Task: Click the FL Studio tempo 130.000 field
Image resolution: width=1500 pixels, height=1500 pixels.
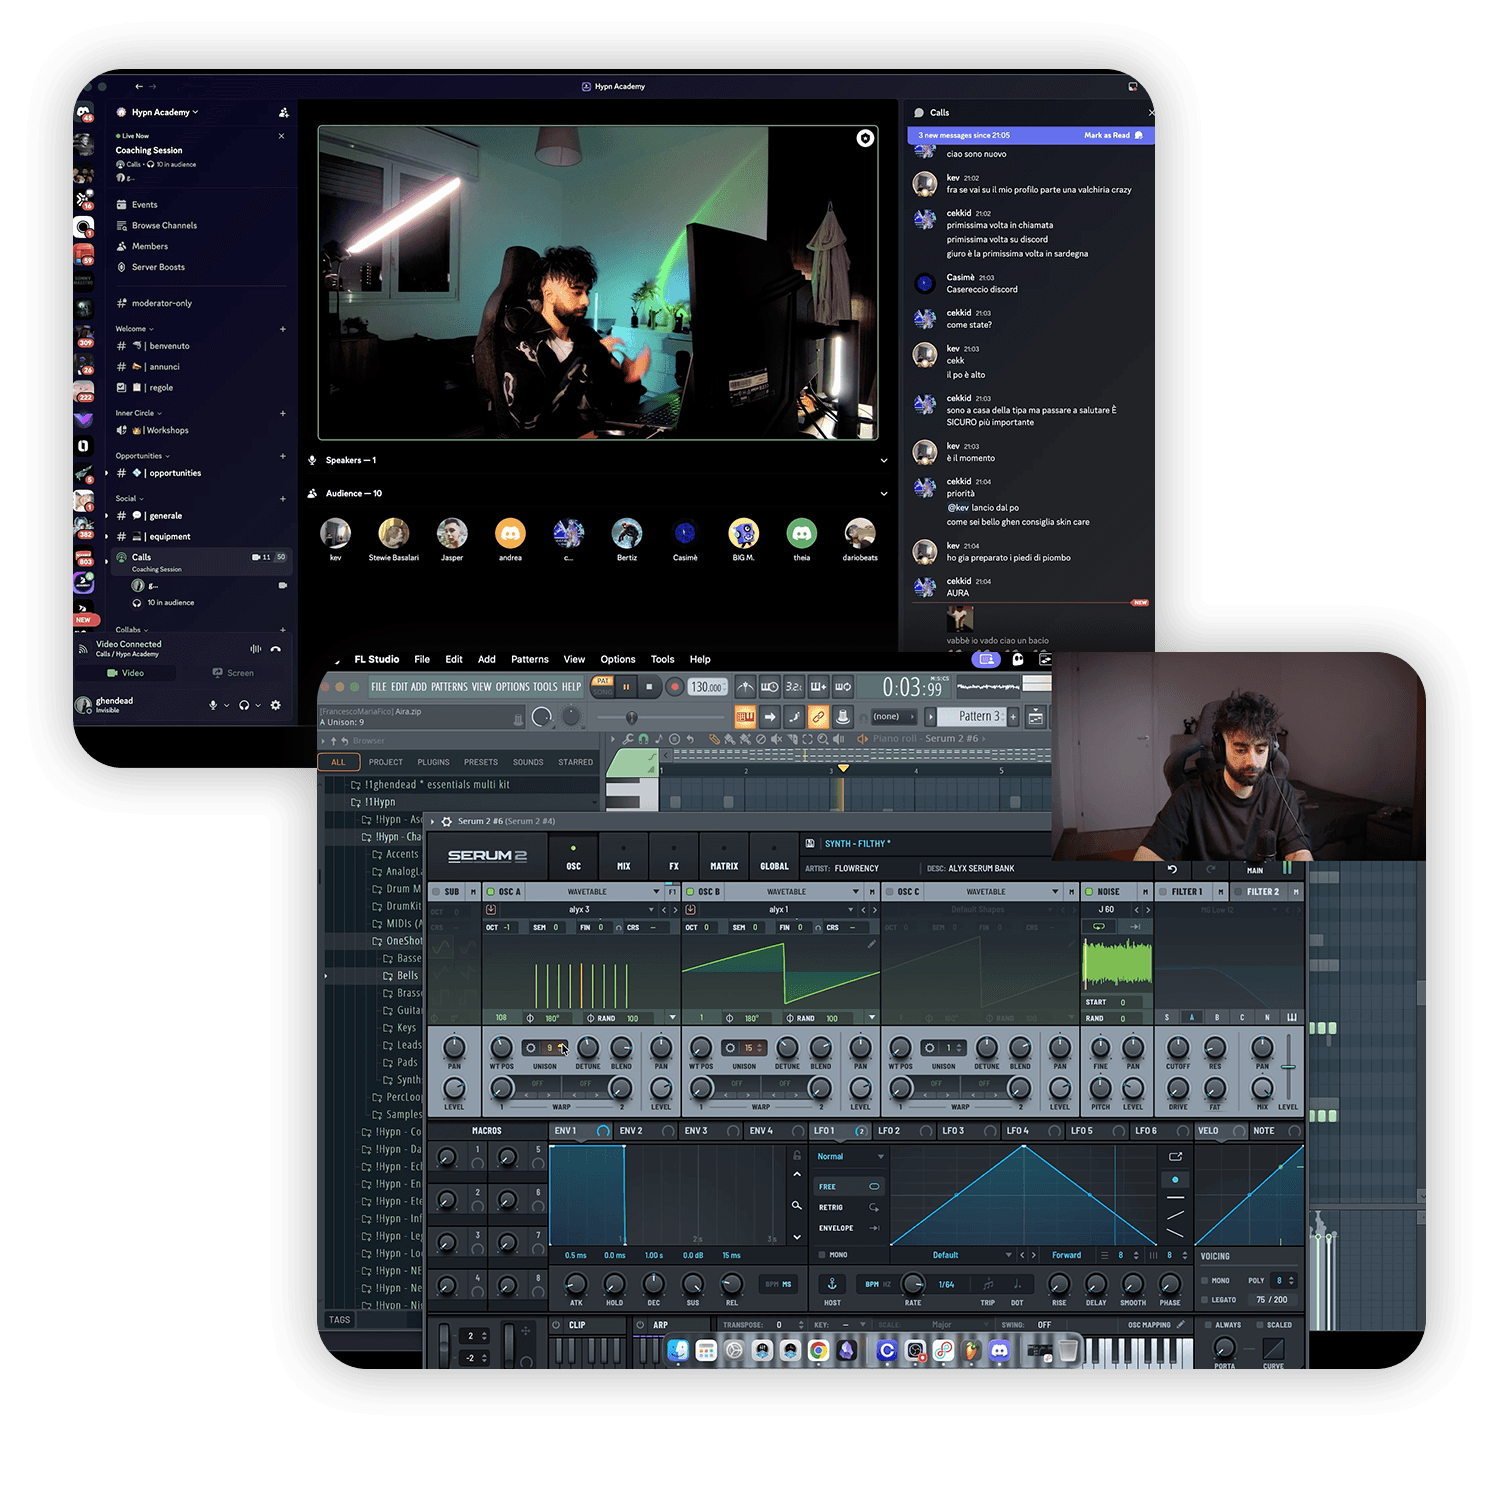Action: (706, 687)
